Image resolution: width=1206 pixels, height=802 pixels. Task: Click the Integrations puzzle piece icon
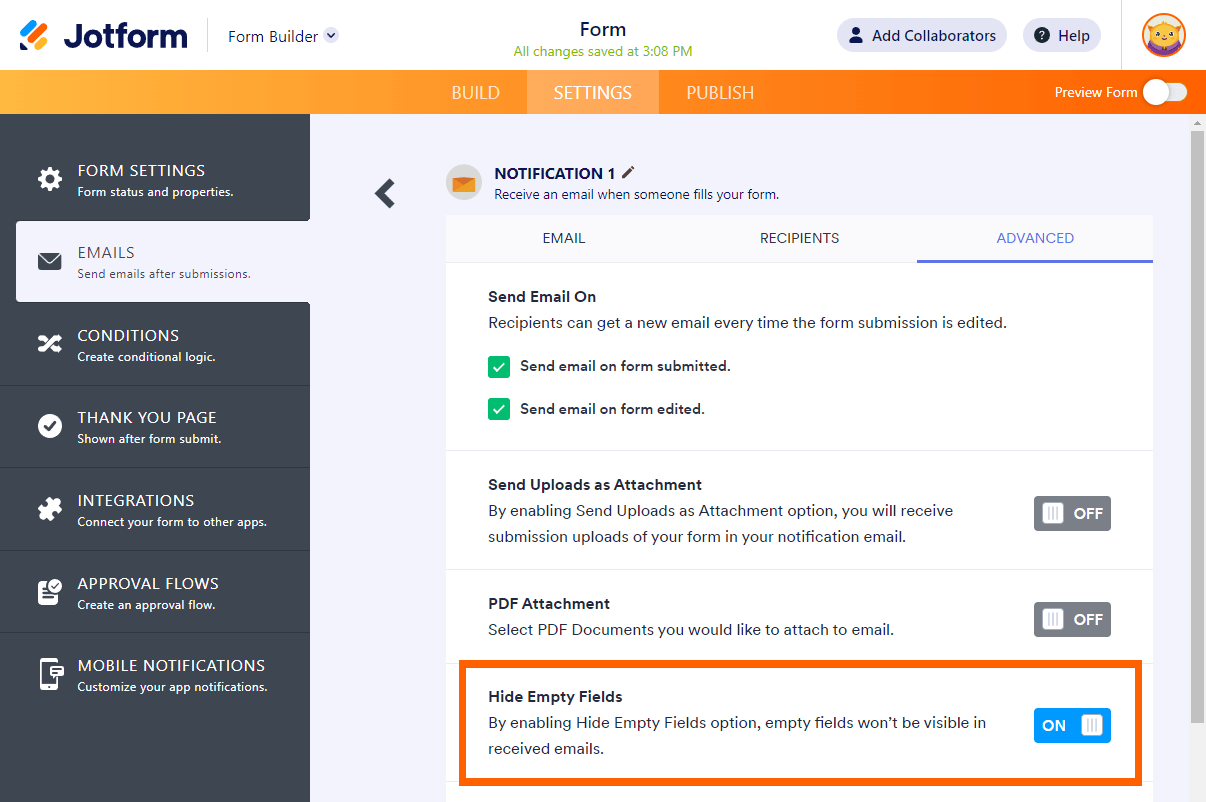point(49,509)
